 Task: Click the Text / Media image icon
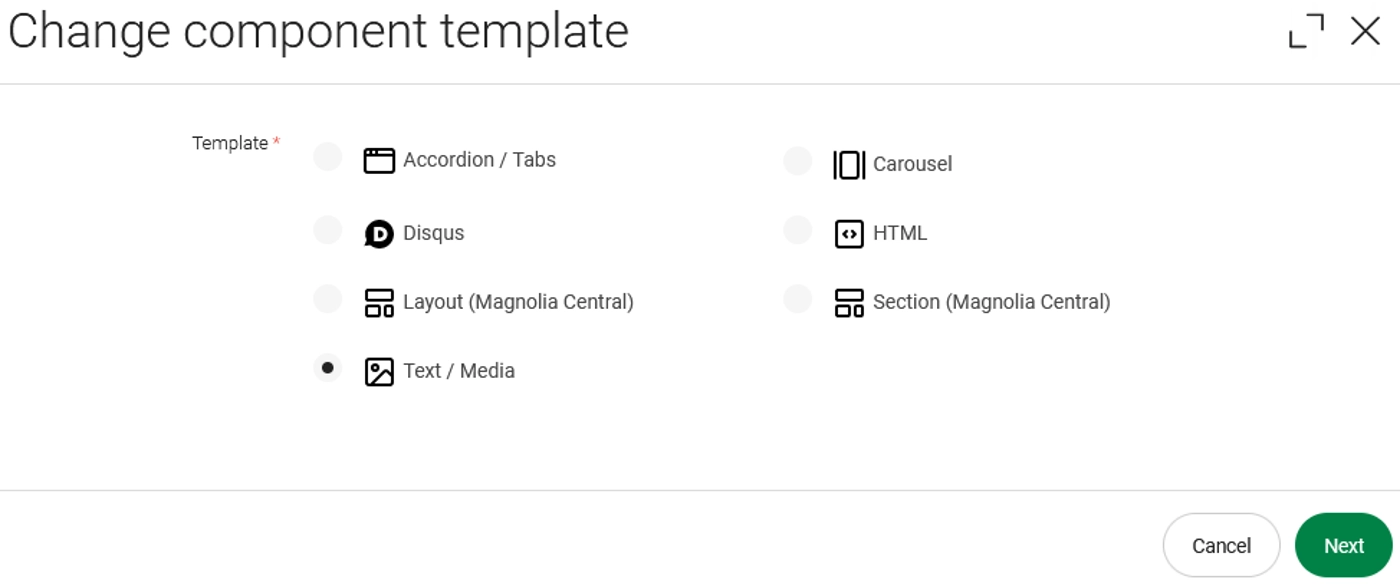(x=379, y=372)
